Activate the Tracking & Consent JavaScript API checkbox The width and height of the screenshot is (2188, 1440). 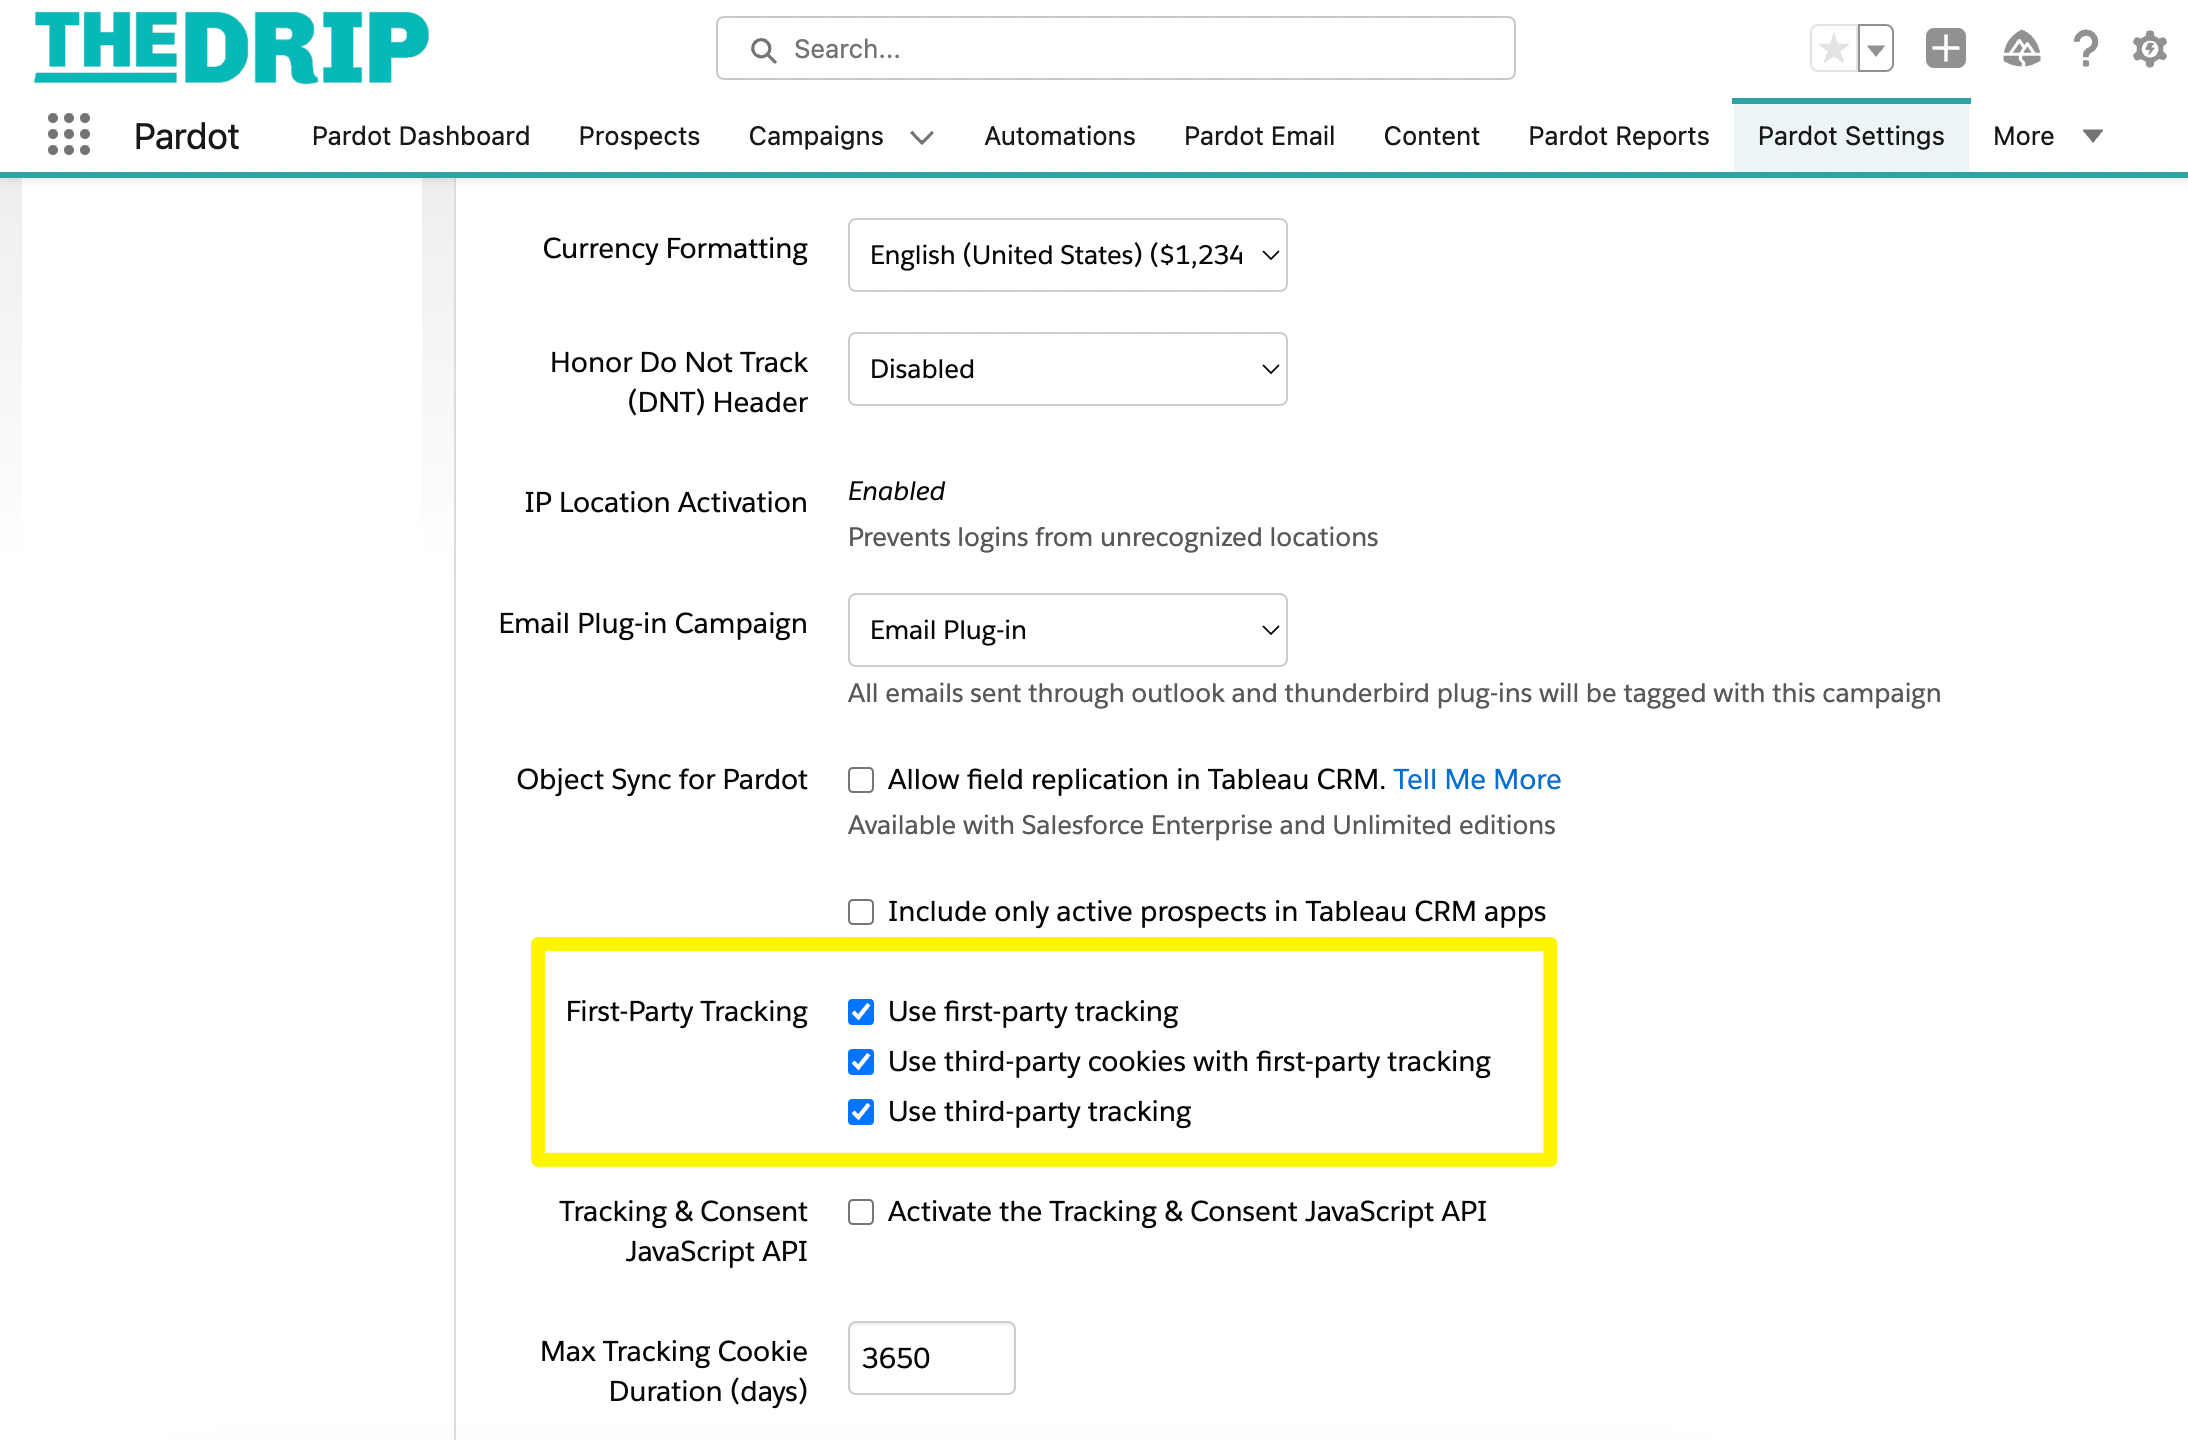click(x=861, y=1212)
